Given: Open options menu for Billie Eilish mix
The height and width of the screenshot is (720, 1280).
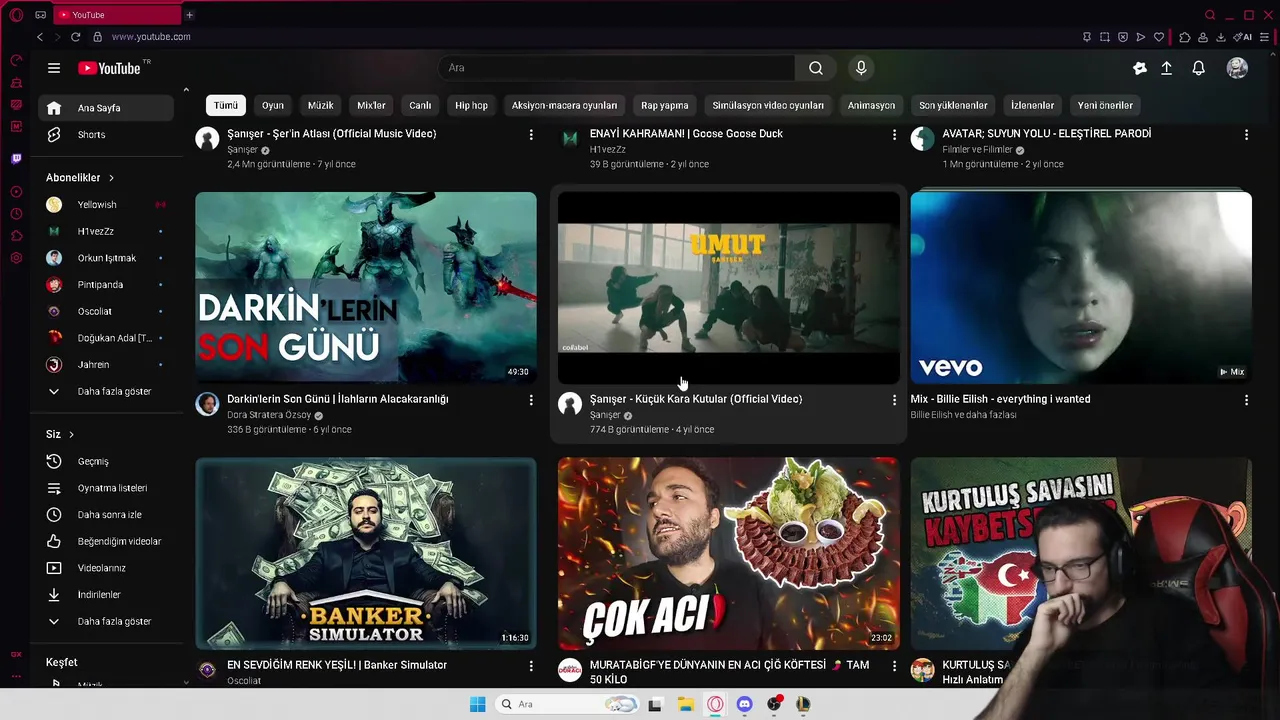Looking at the screenshot, I should coord(1246,400).
